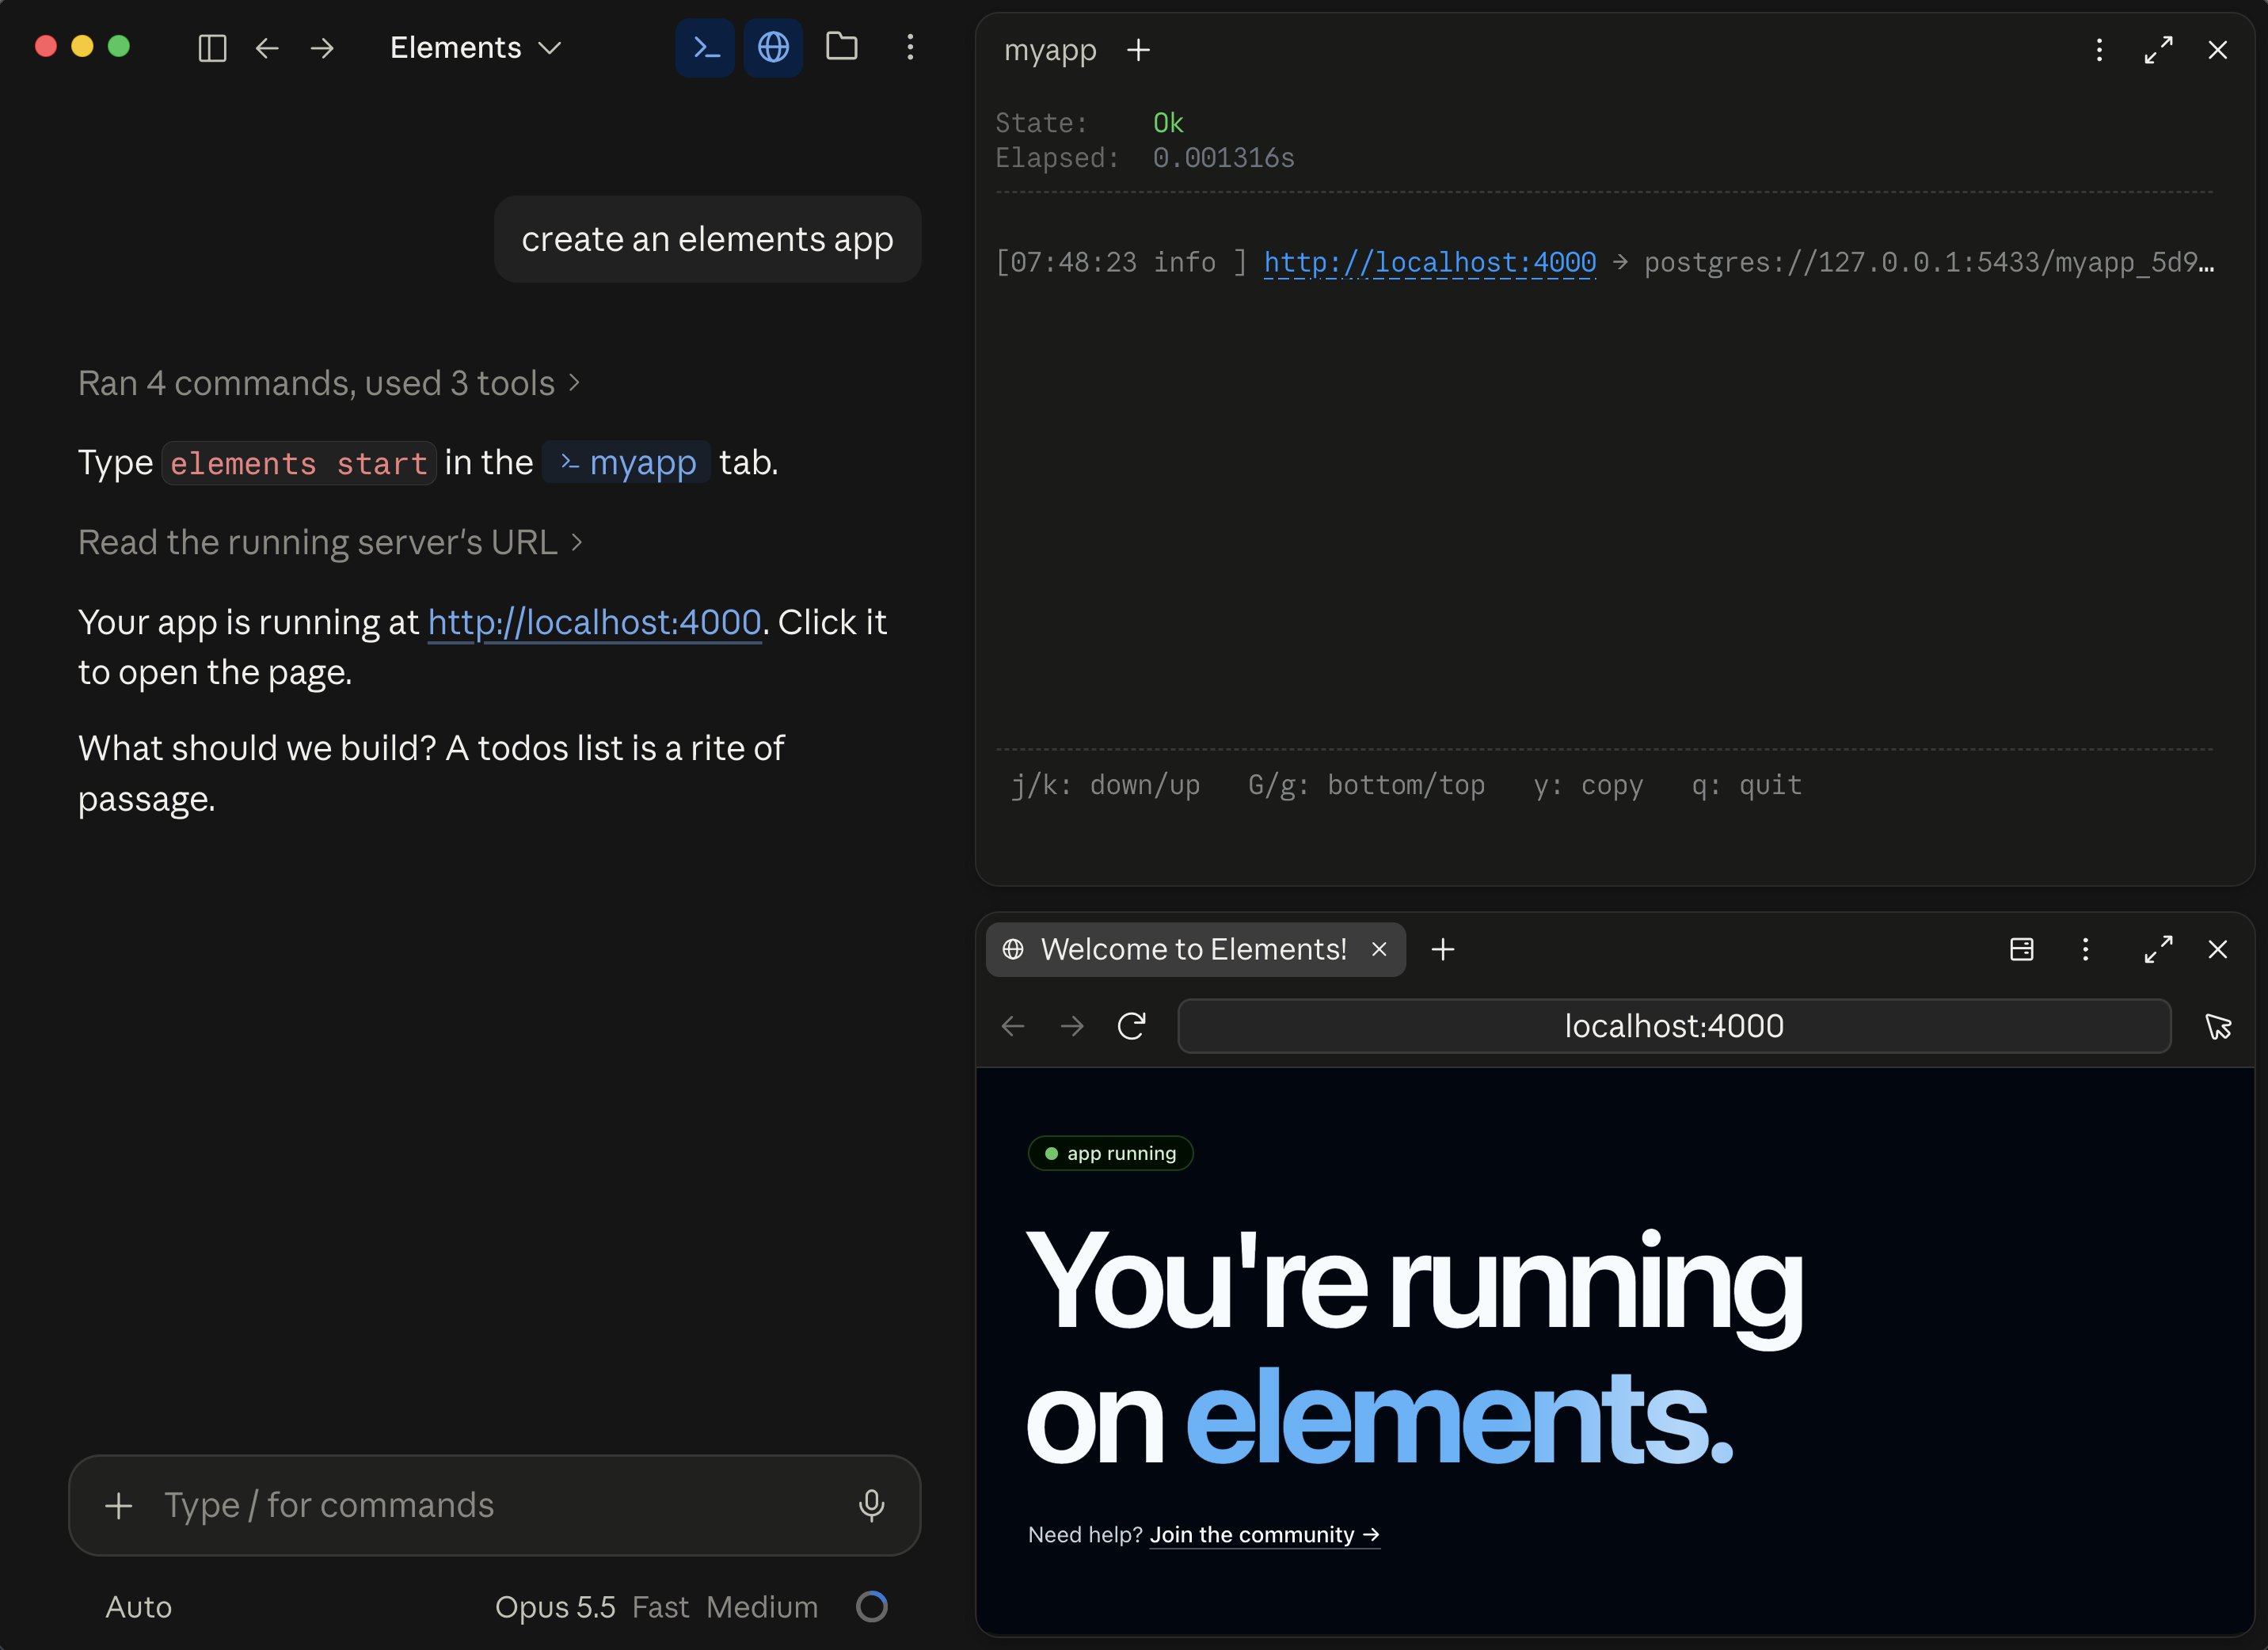Navigate forward in the browser panel
This screenshot has width=2268, height=1650.
coord(1072,1026)
